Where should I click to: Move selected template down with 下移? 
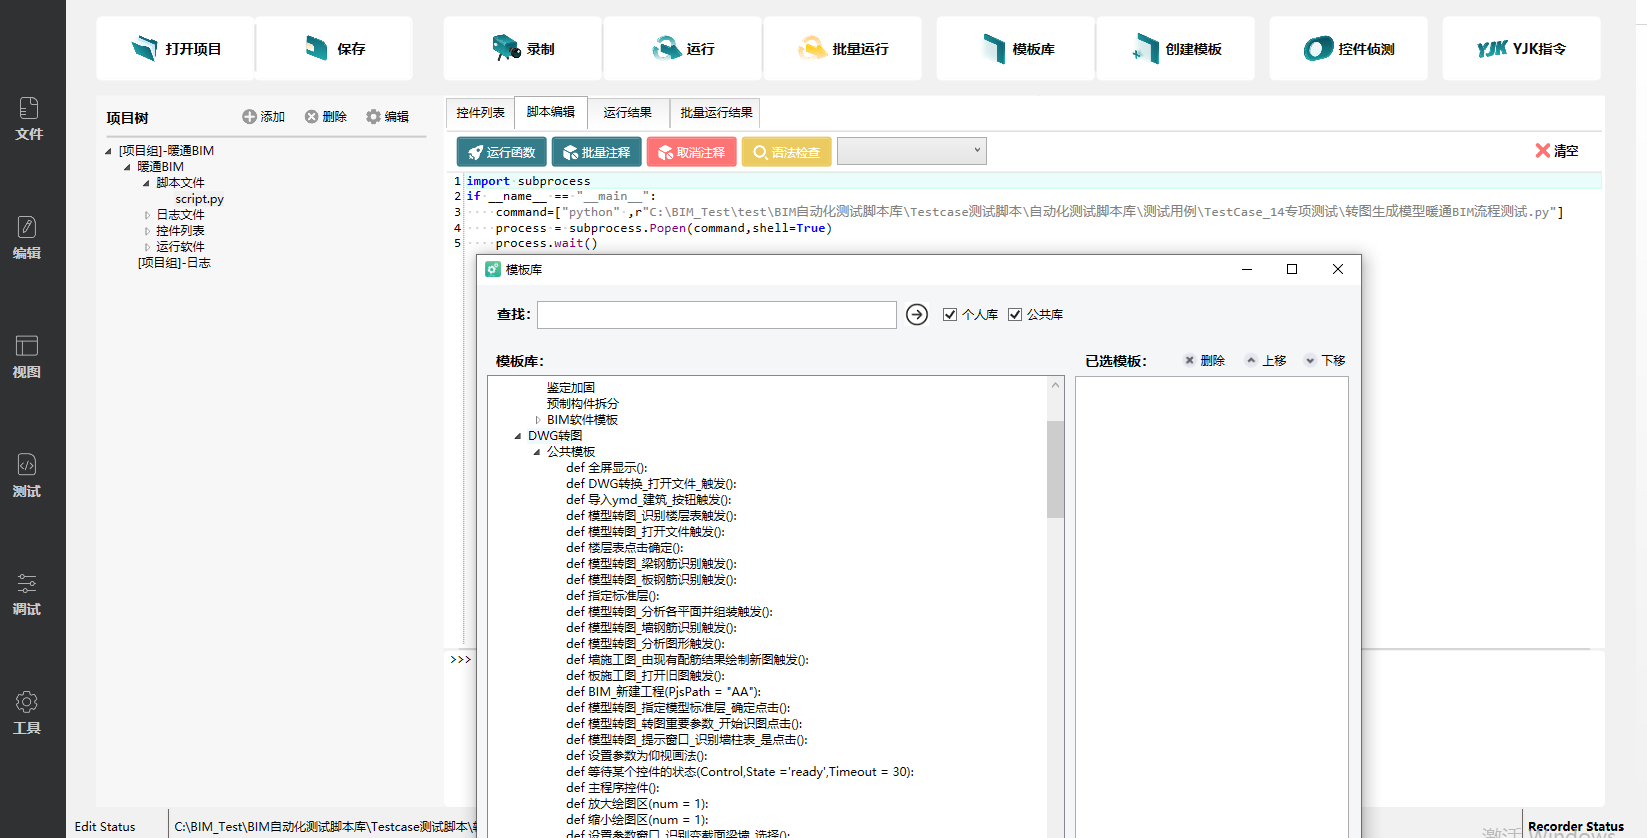(x=1325, y=361)
